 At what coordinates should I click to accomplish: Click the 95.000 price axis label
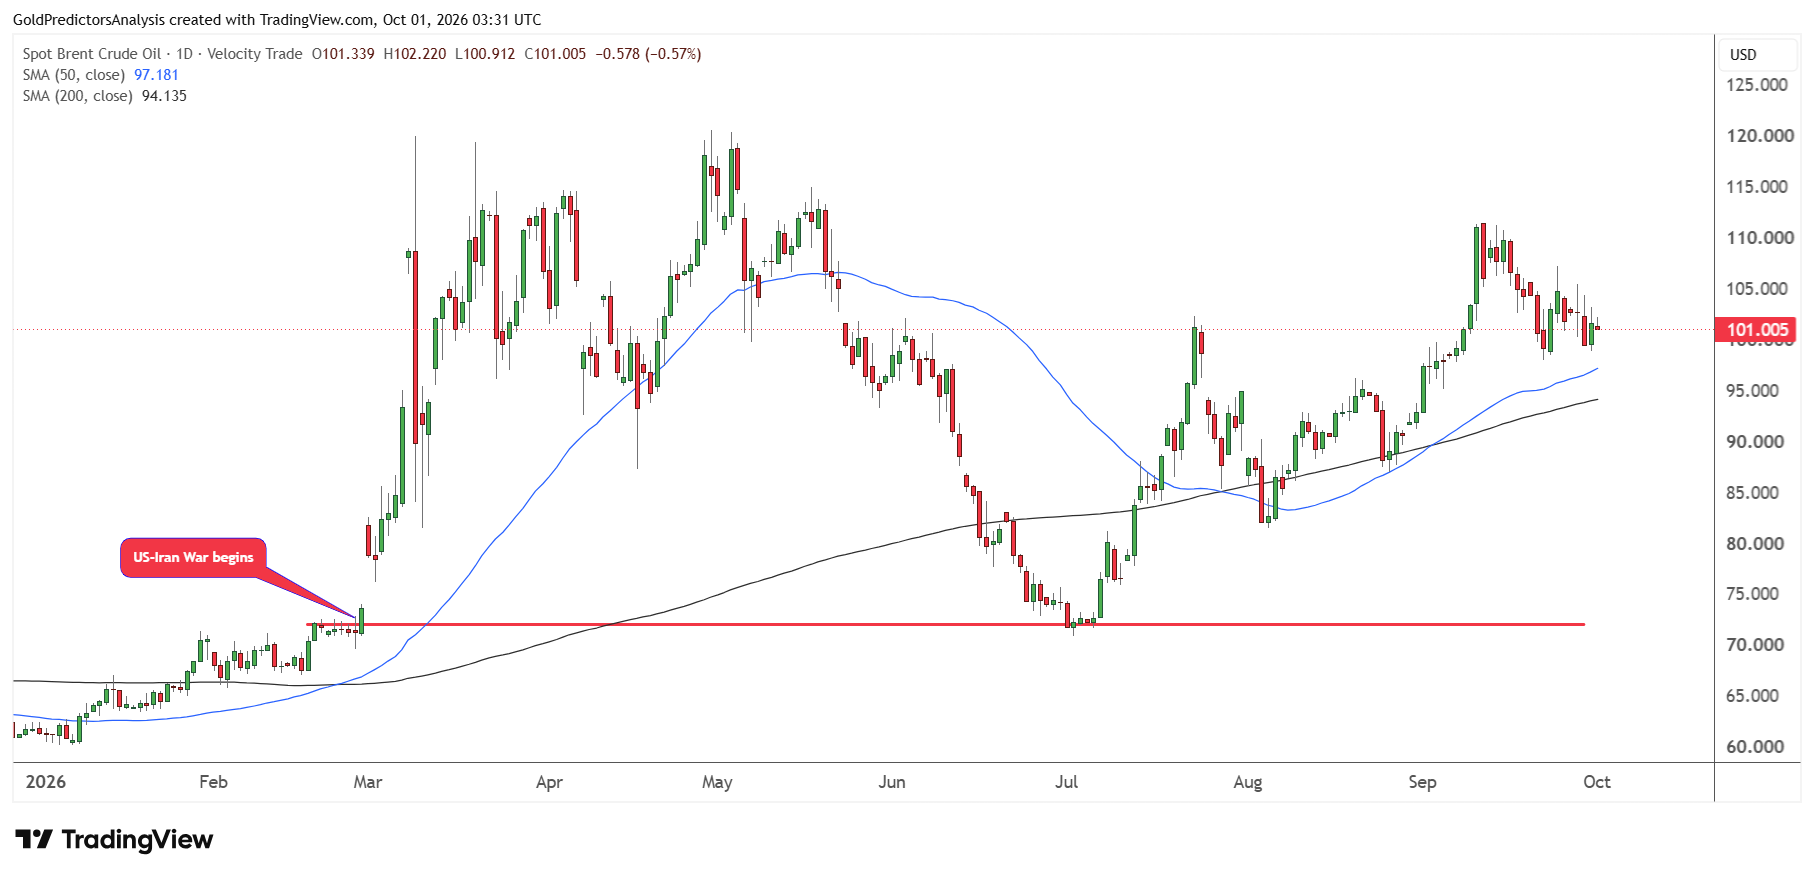tap(1753, 391)
